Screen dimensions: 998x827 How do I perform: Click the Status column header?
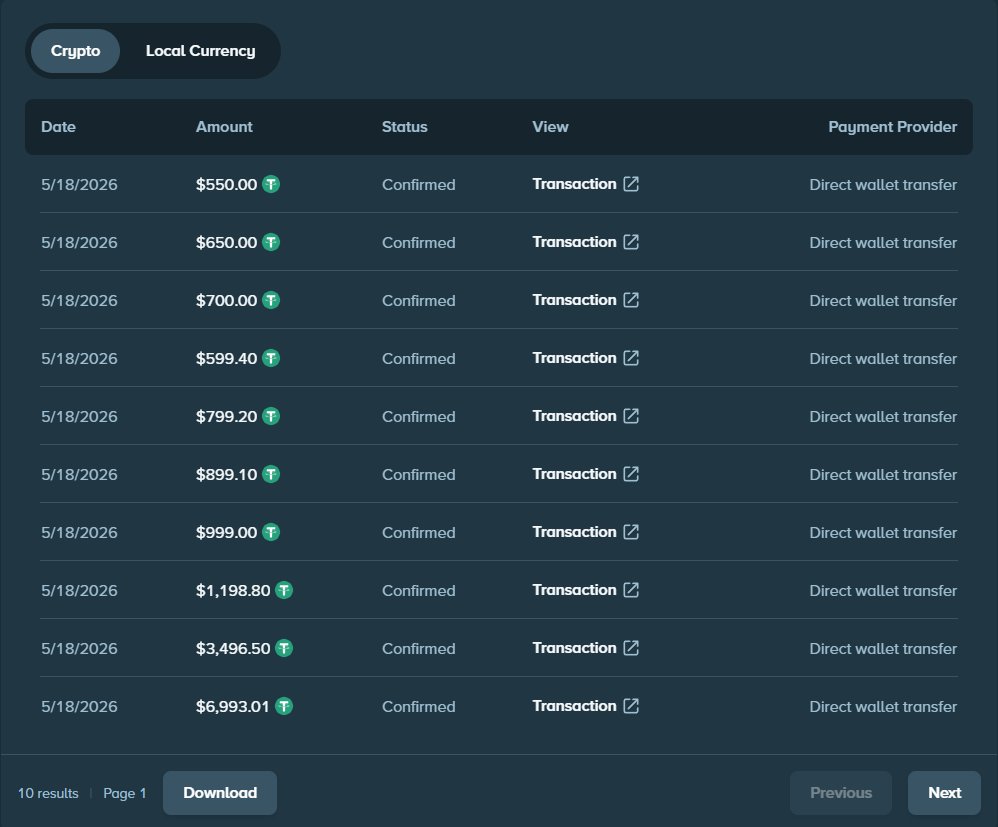pyautogui.click(x=405, y=127)
